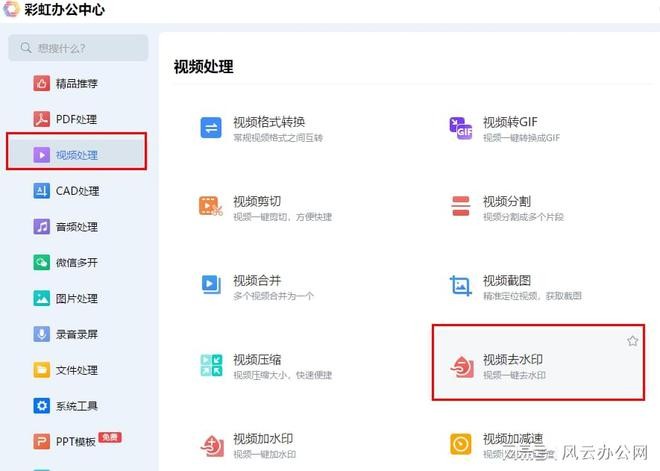This screenshot has width=660, height=471.
Task: Favorite 视频去水印 with the star
Action: coord(632,341)
